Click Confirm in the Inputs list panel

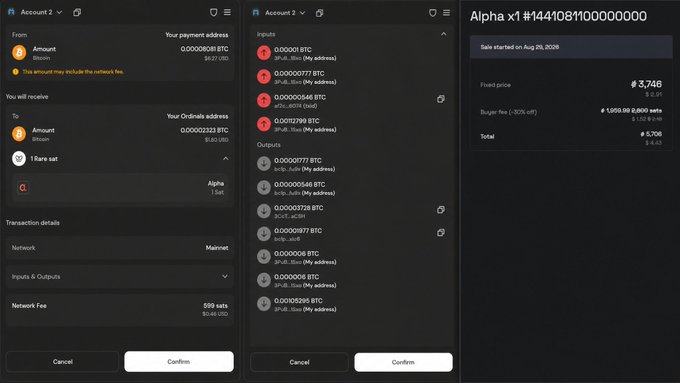point(403,362)
